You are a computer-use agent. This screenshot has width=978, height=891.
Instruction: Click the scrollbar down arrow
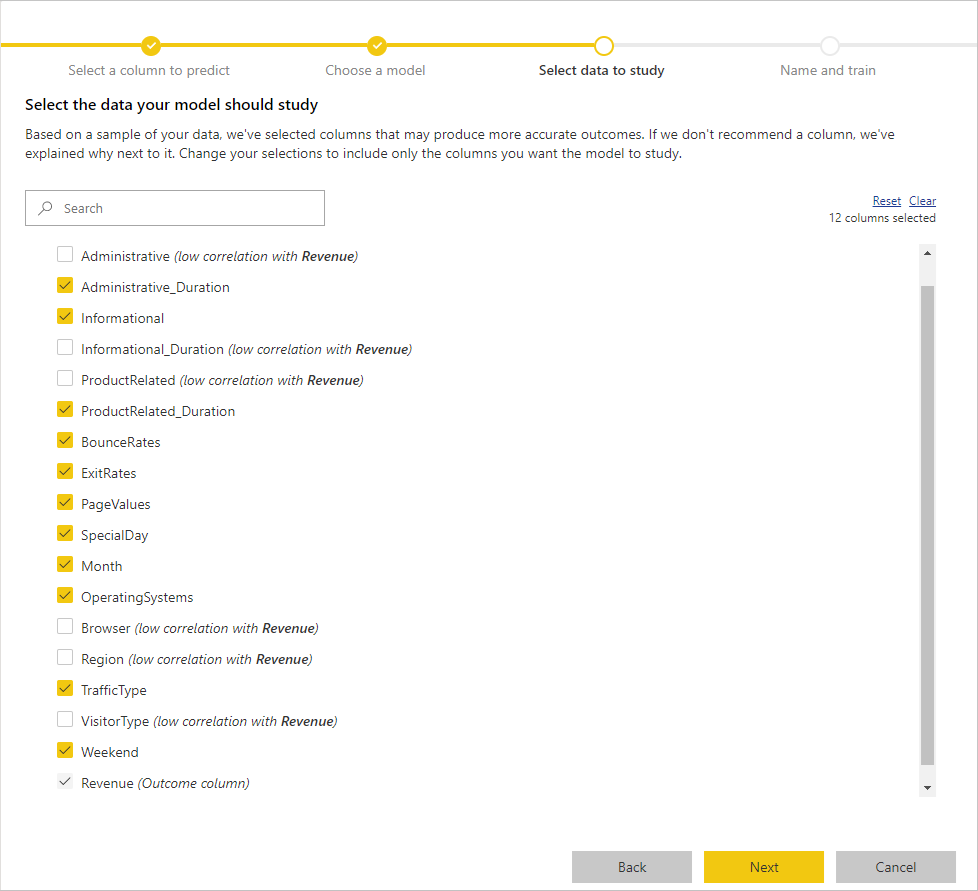pos(927,788)
